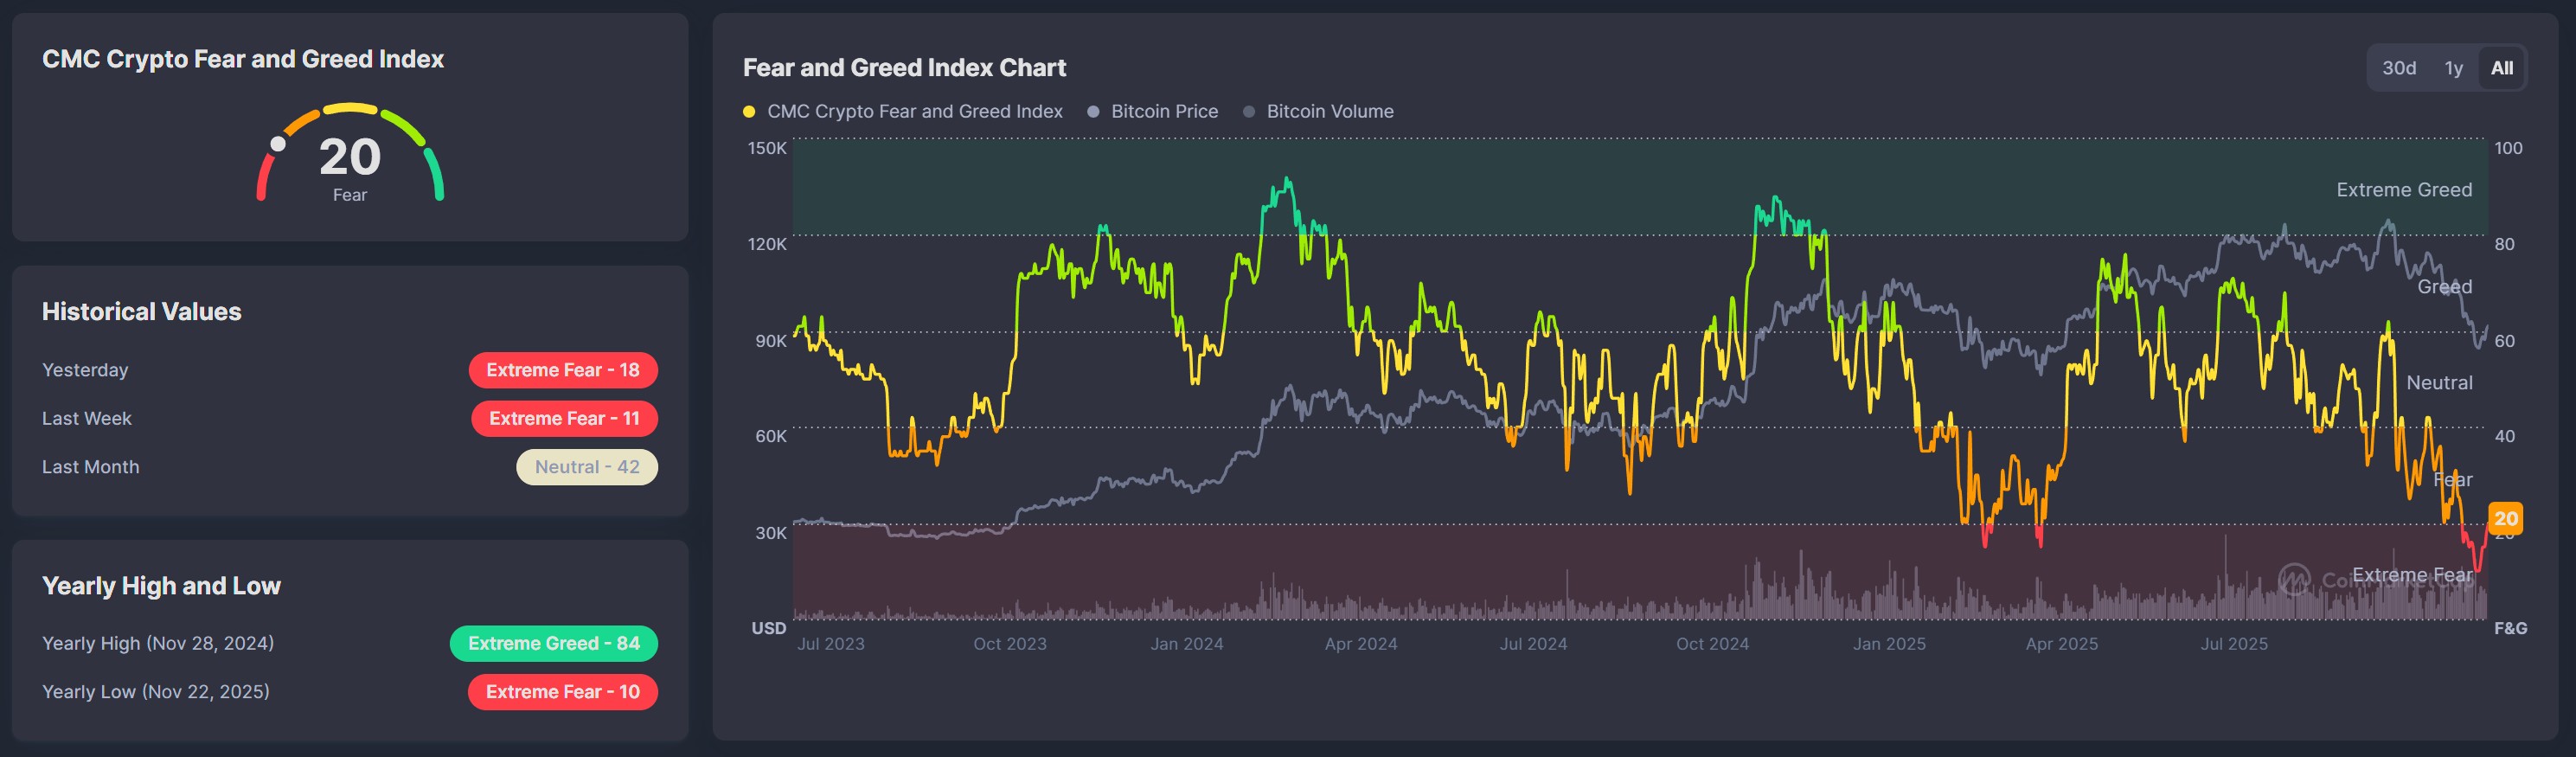2576x757 pixels.
Task: Click the Extreme Fear - 18 badge
Action: pos(563,370)
